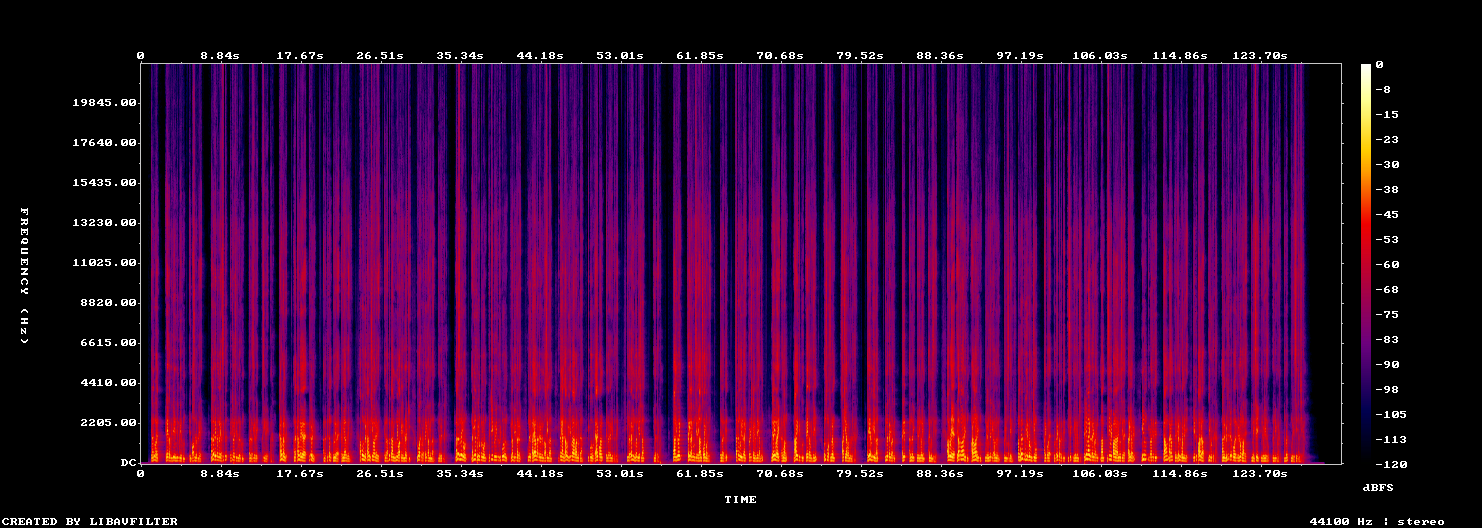Click the -38 value on dBFS scale
The height and width of the screenshot is (528, 1482).
[1387, 190]
